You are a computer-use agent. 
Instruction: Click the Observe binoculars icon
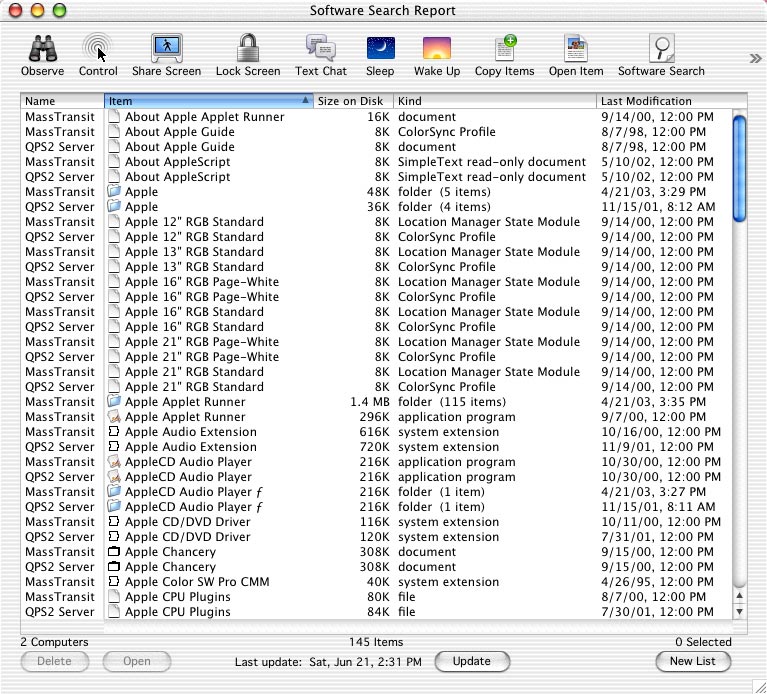pos(43,48)
